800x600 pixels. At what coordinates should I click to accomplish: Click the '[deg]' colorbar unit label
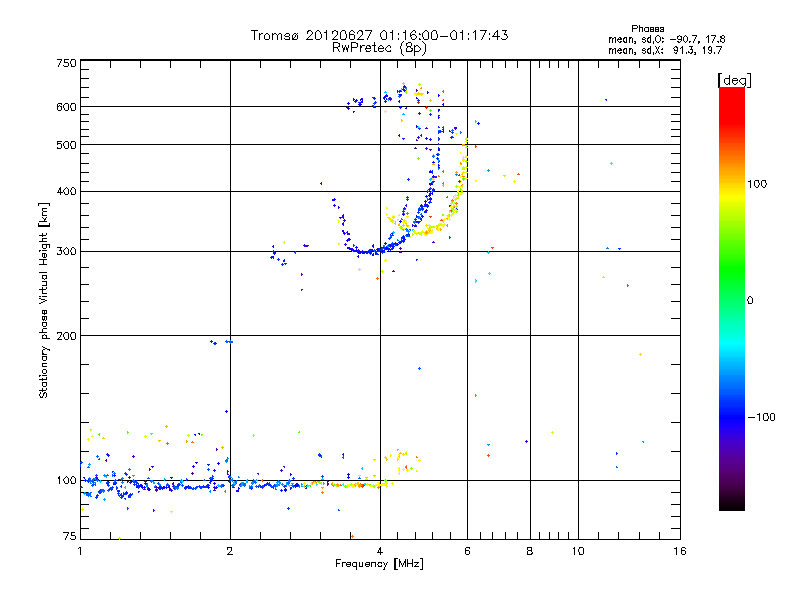point(734,80)
